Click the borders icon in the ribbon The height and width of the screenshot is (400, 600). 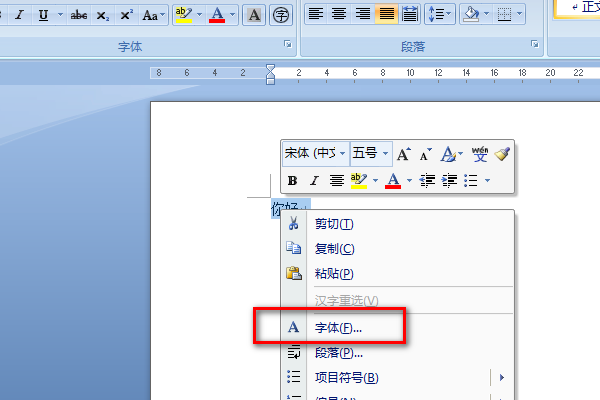click(504, 14)
